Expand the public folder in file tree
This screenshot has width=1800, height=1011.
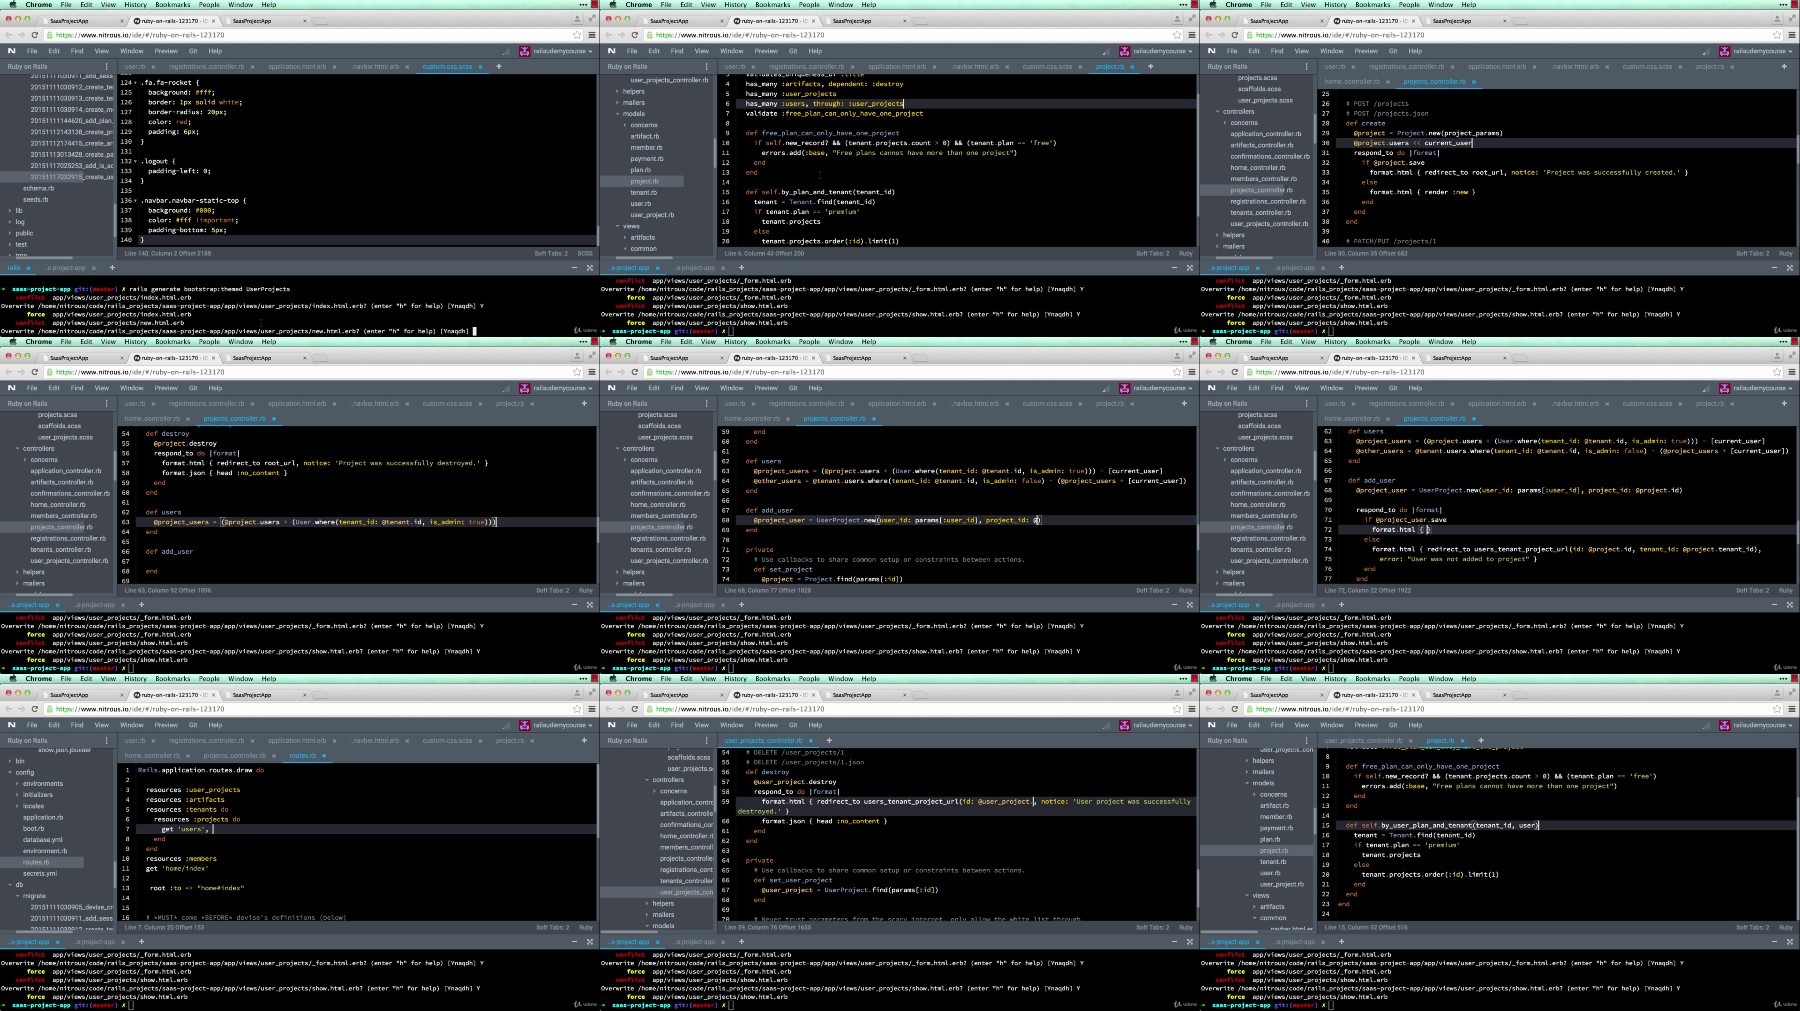(11, 233)
